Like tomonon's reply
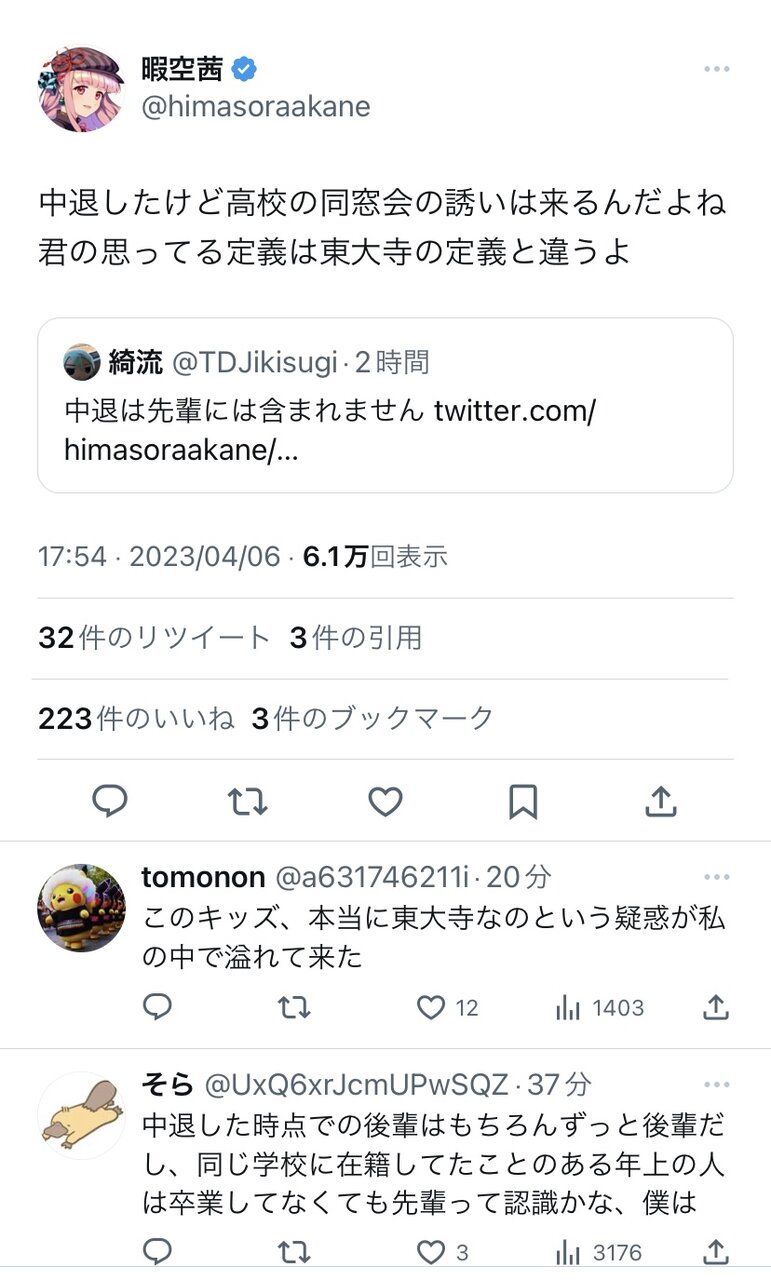 432,1008
